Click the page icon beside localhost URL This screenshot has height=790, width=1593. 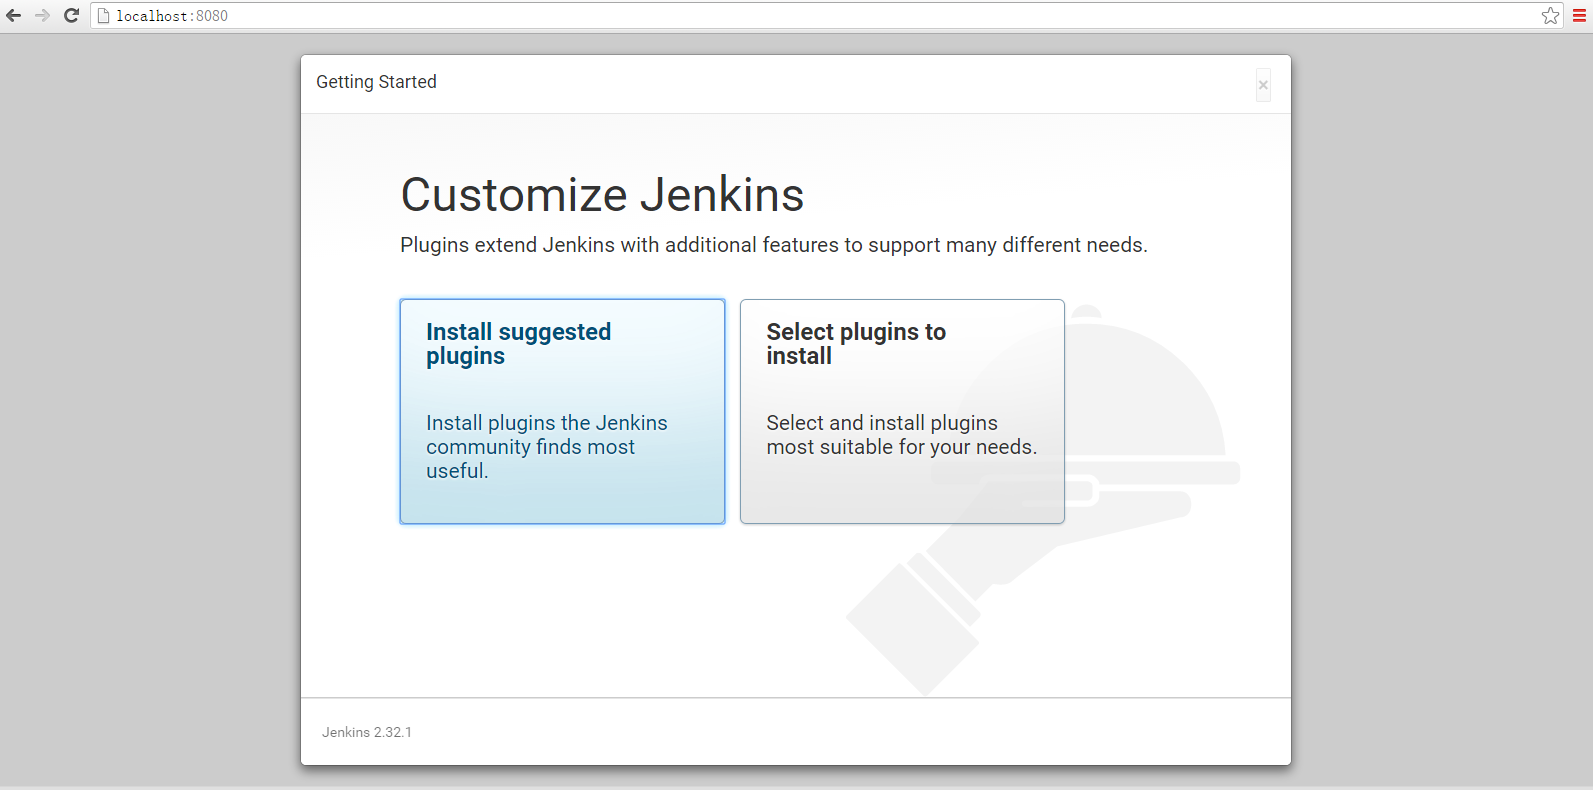coord(103,16)
